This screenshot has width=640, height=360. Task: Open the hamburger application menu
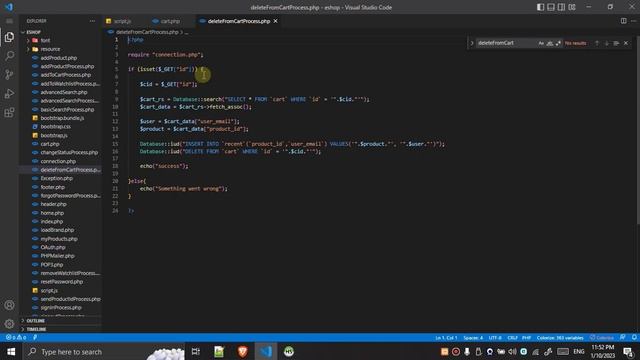9,21
